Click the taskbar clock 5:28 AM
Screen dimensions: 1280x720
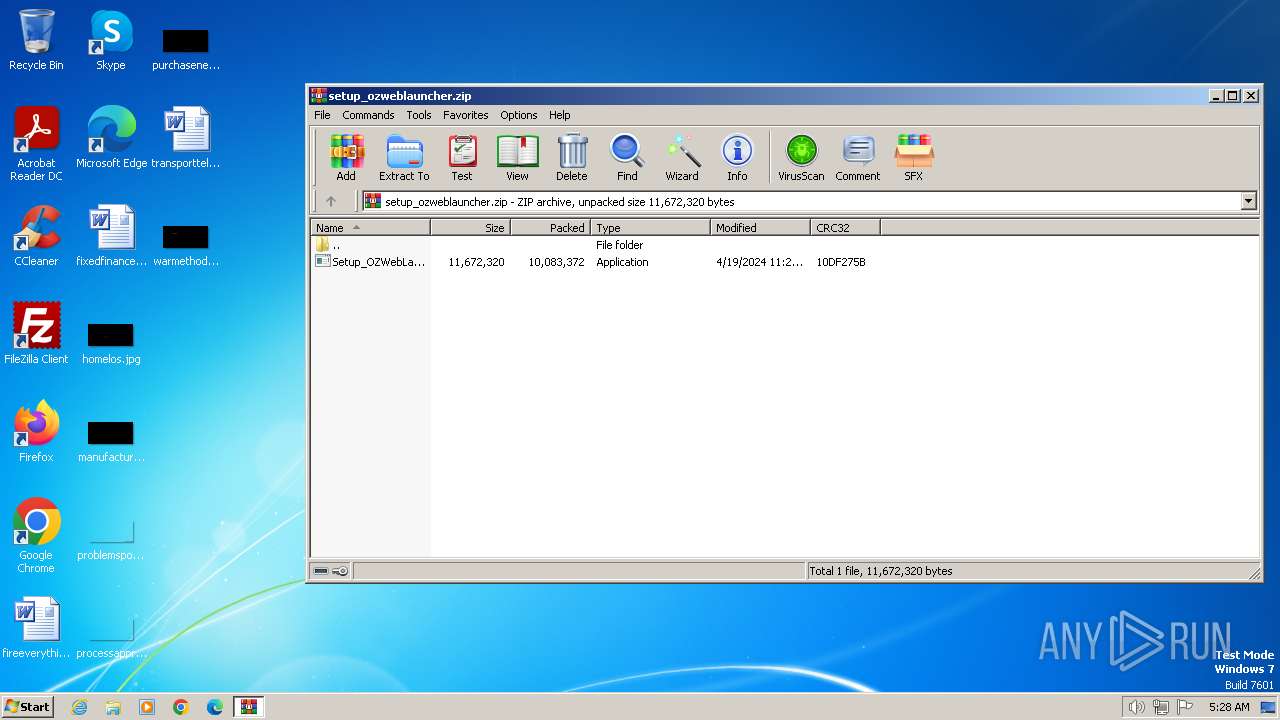click(1229, 707)
